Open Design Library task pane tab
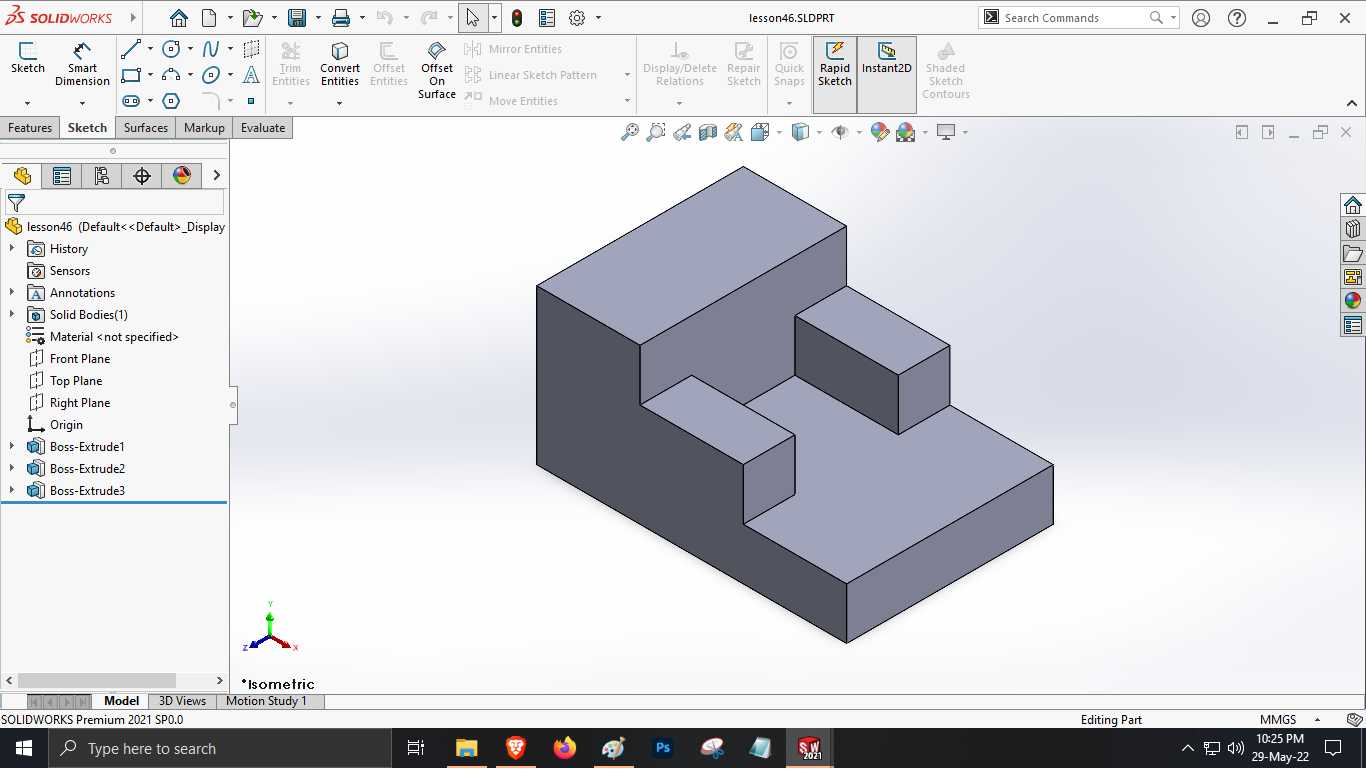1366x780 pixels. click(x=1353, y=229)
